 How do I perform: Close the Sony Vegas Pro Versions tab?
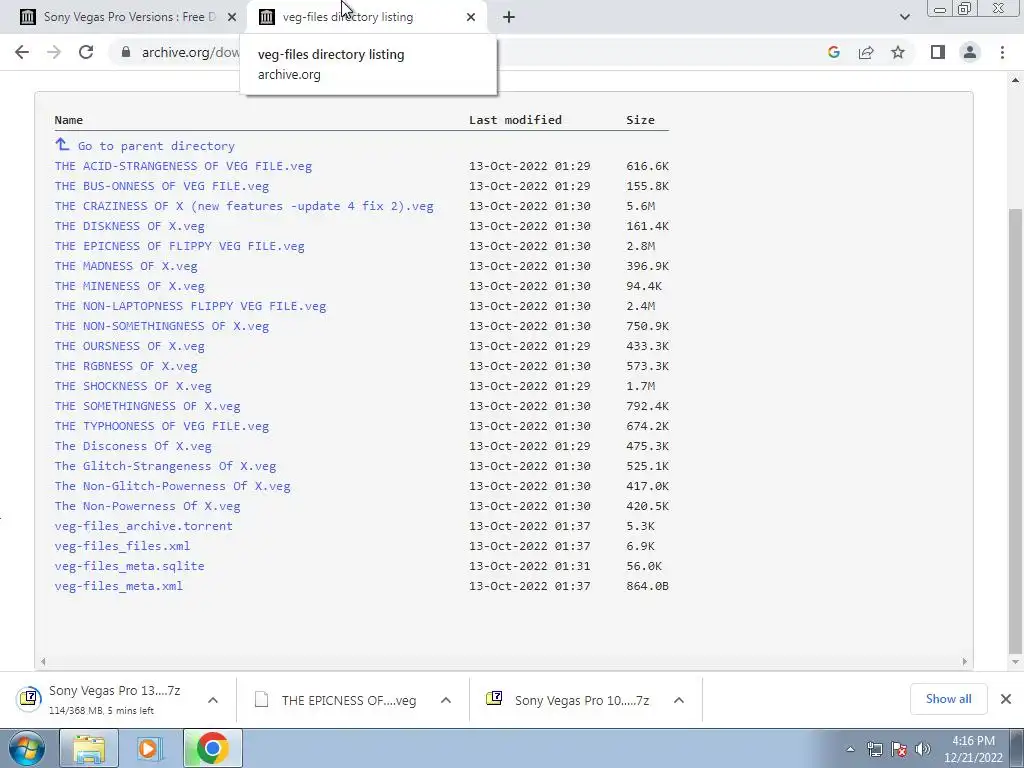point(231,17)
